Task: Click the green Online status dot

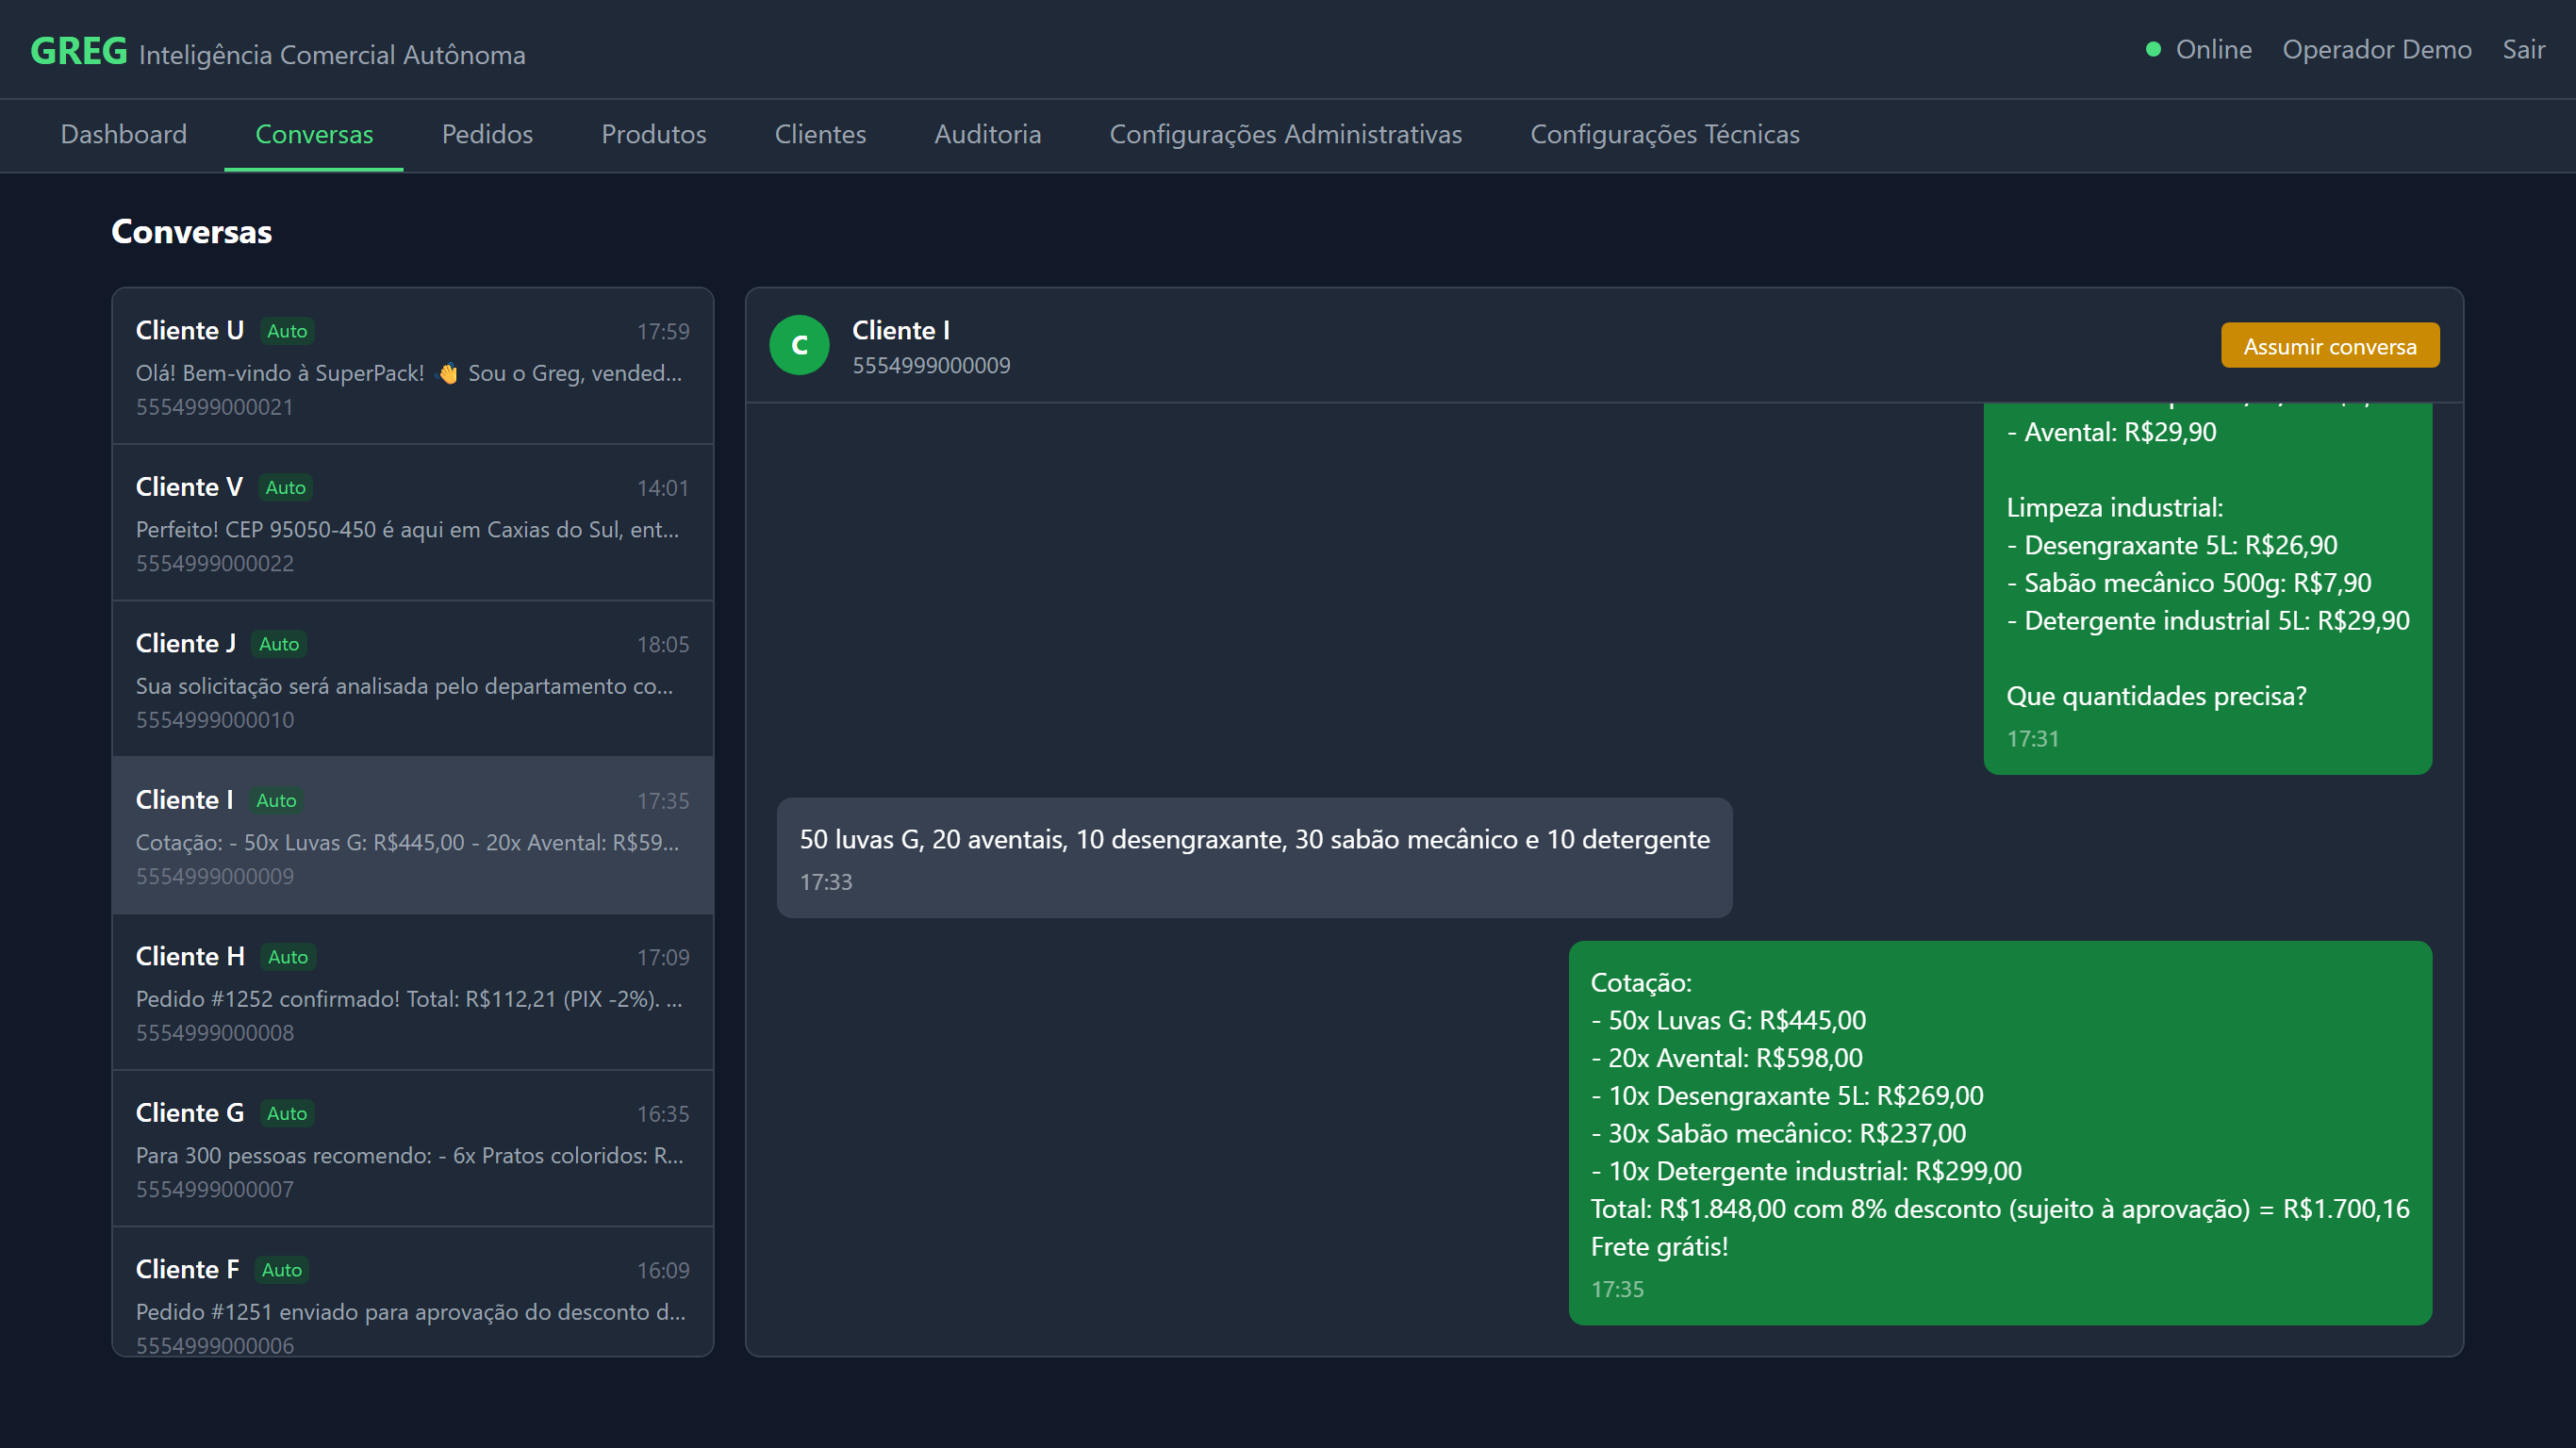Action: click(2153, 49)
